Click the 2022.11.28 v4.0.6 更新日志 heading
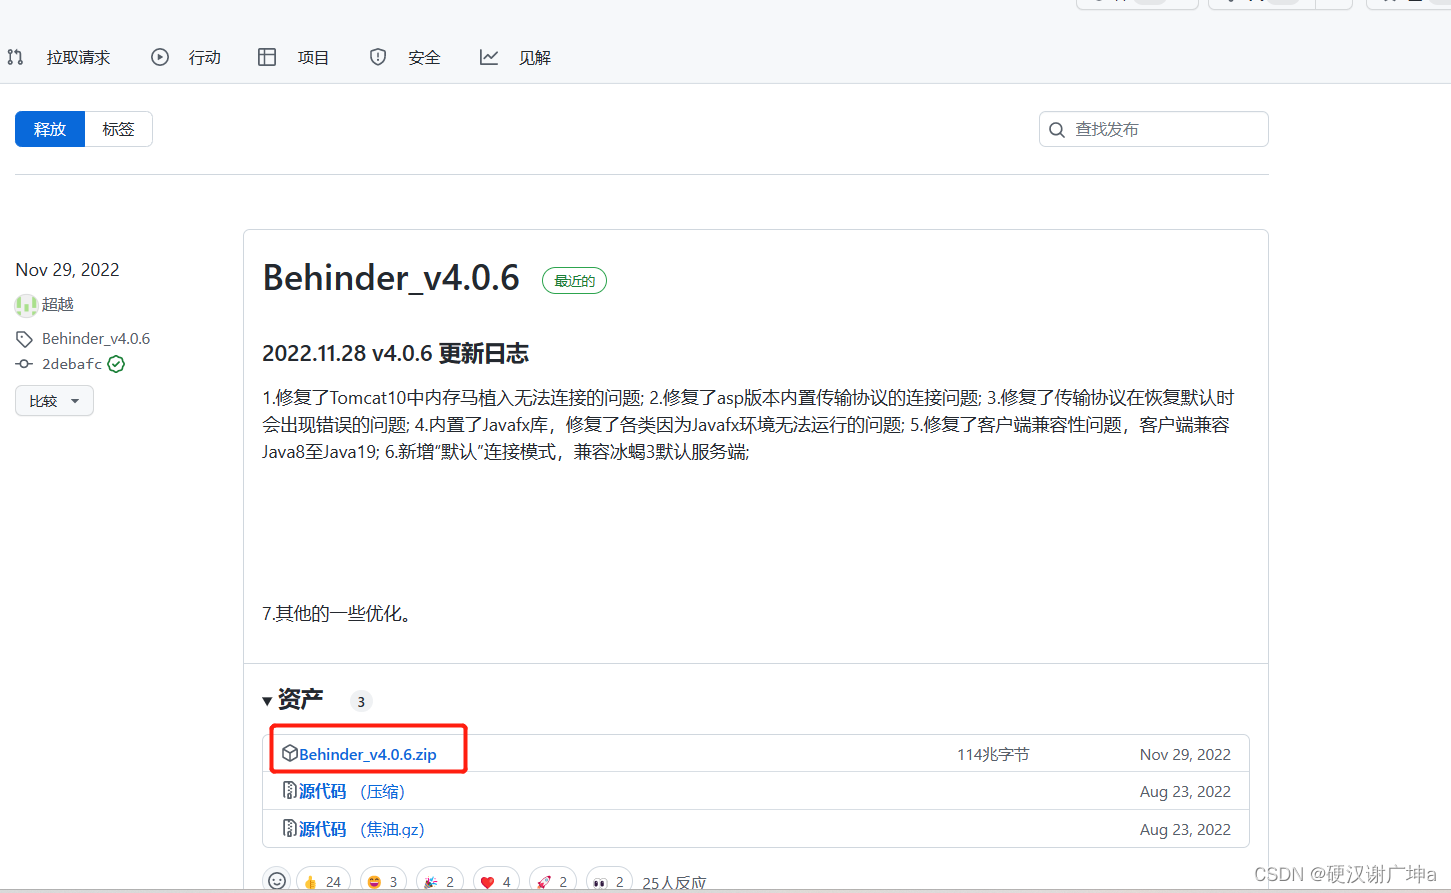The height and width of the screenshot is (893, 1451). [395, 353]
